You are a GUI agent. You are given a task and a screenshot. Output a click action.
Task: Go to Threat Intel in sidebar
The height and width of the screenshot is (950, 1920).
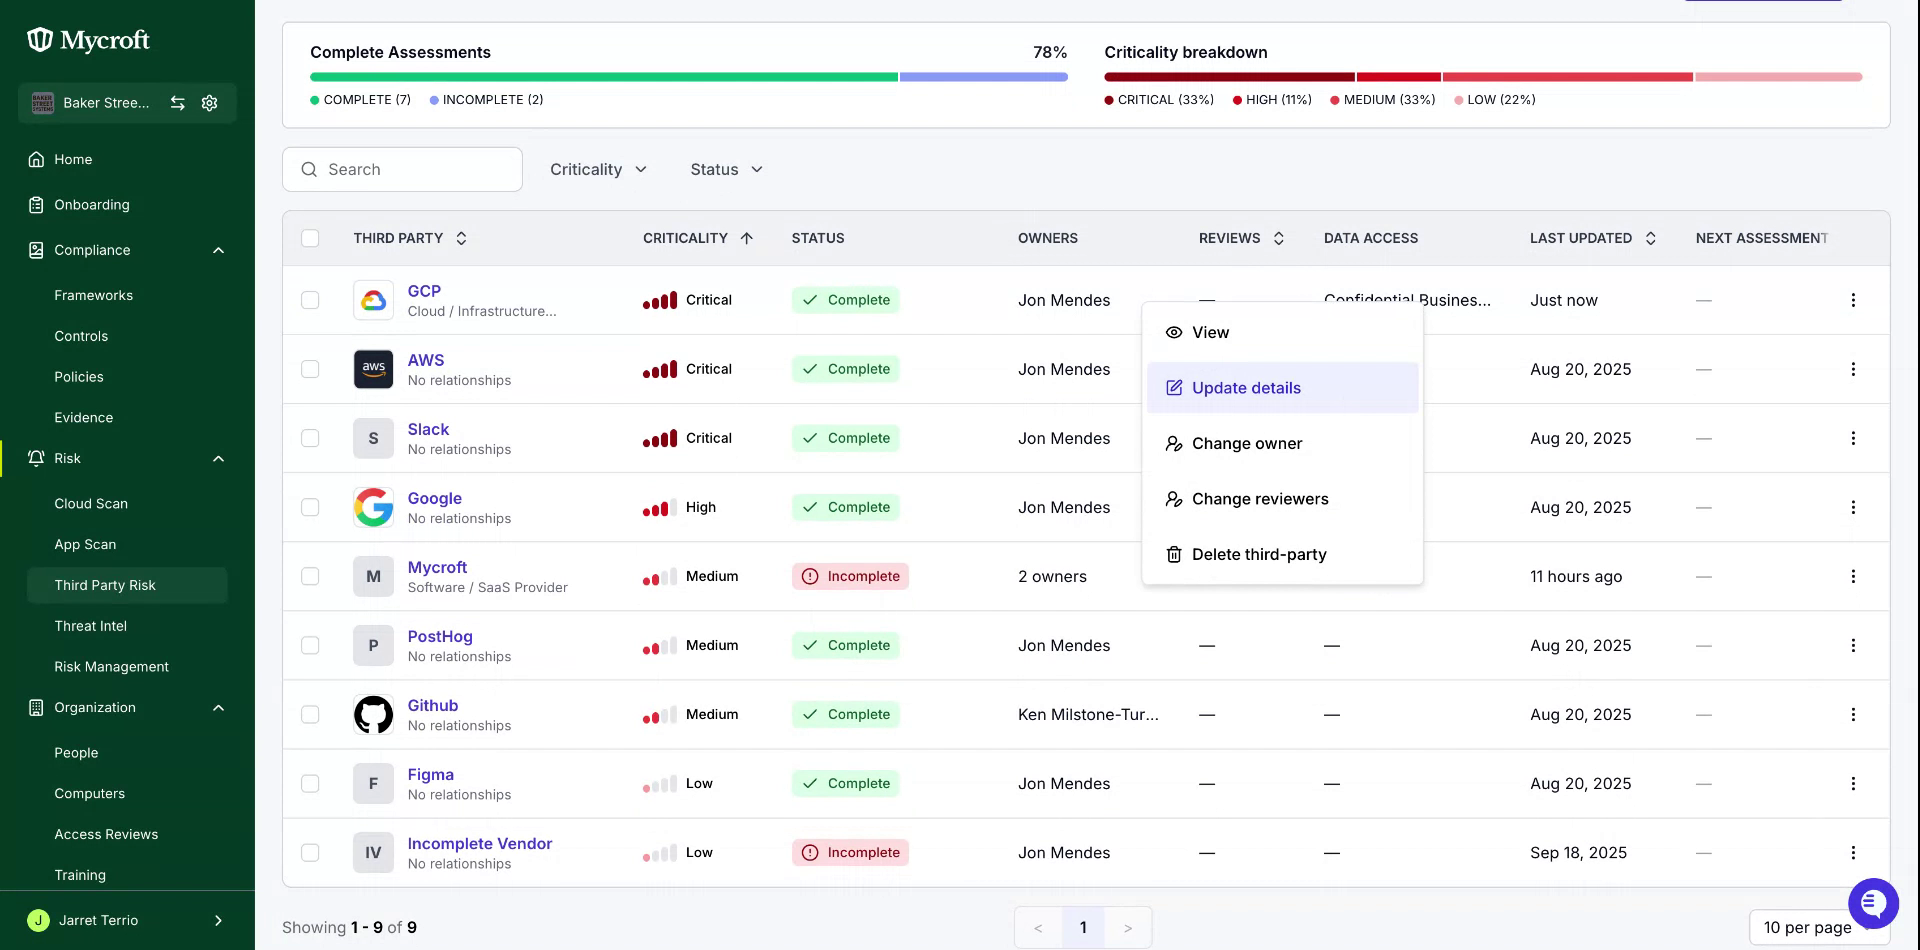pos(90,626)
